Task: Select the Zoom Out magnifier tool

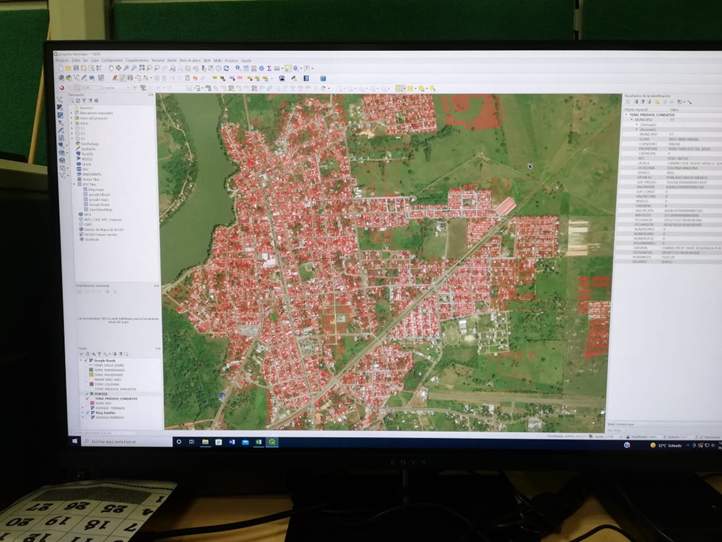Action: point(134,68)
